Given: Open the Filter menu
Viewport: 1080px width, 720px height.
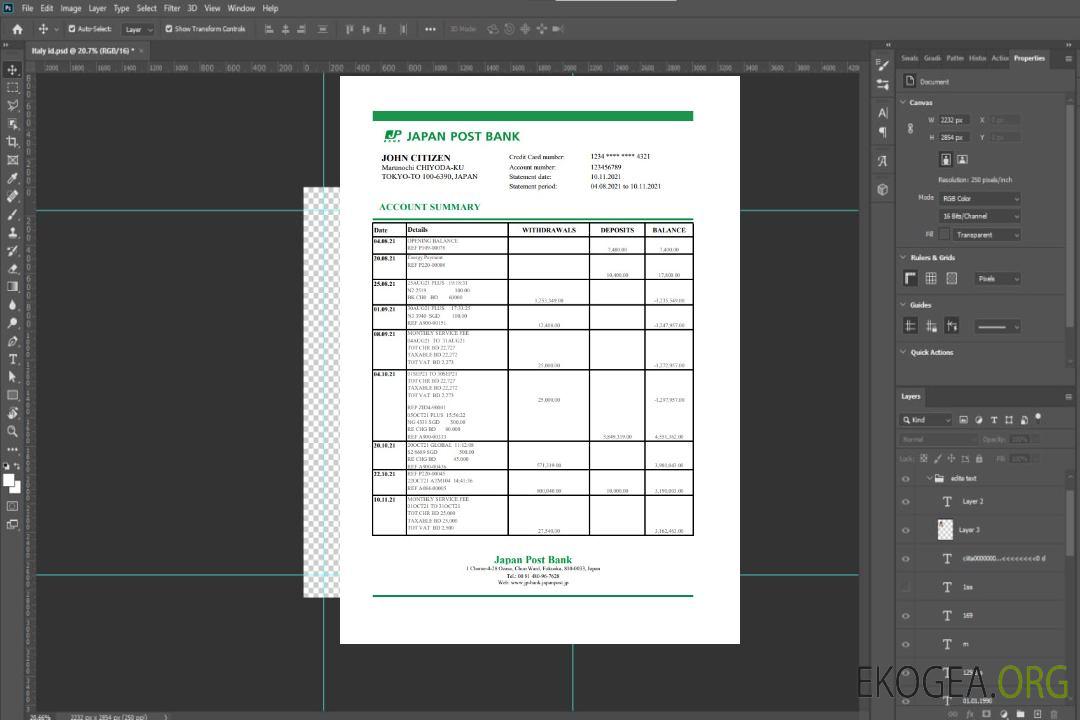Looking at the screenshot, I should [172, 8].
